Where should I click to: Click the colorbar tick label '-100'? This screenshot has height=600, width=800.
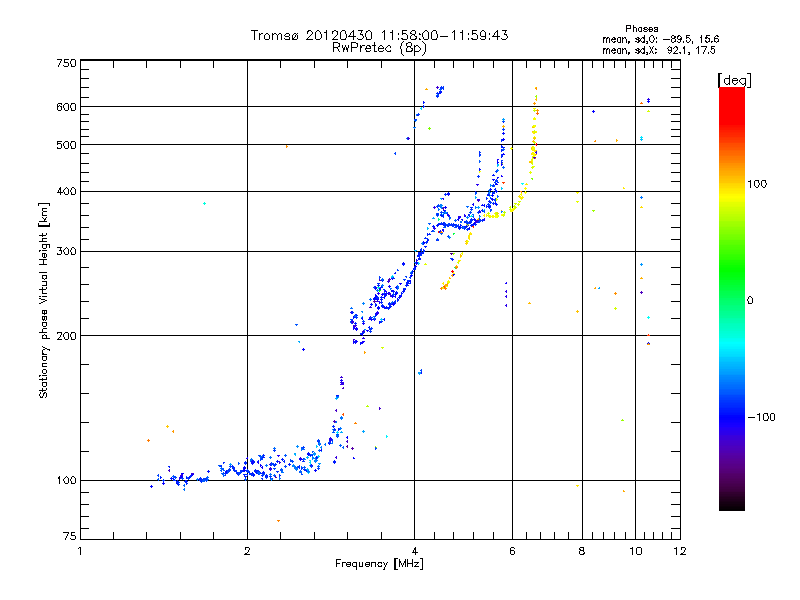761,417
